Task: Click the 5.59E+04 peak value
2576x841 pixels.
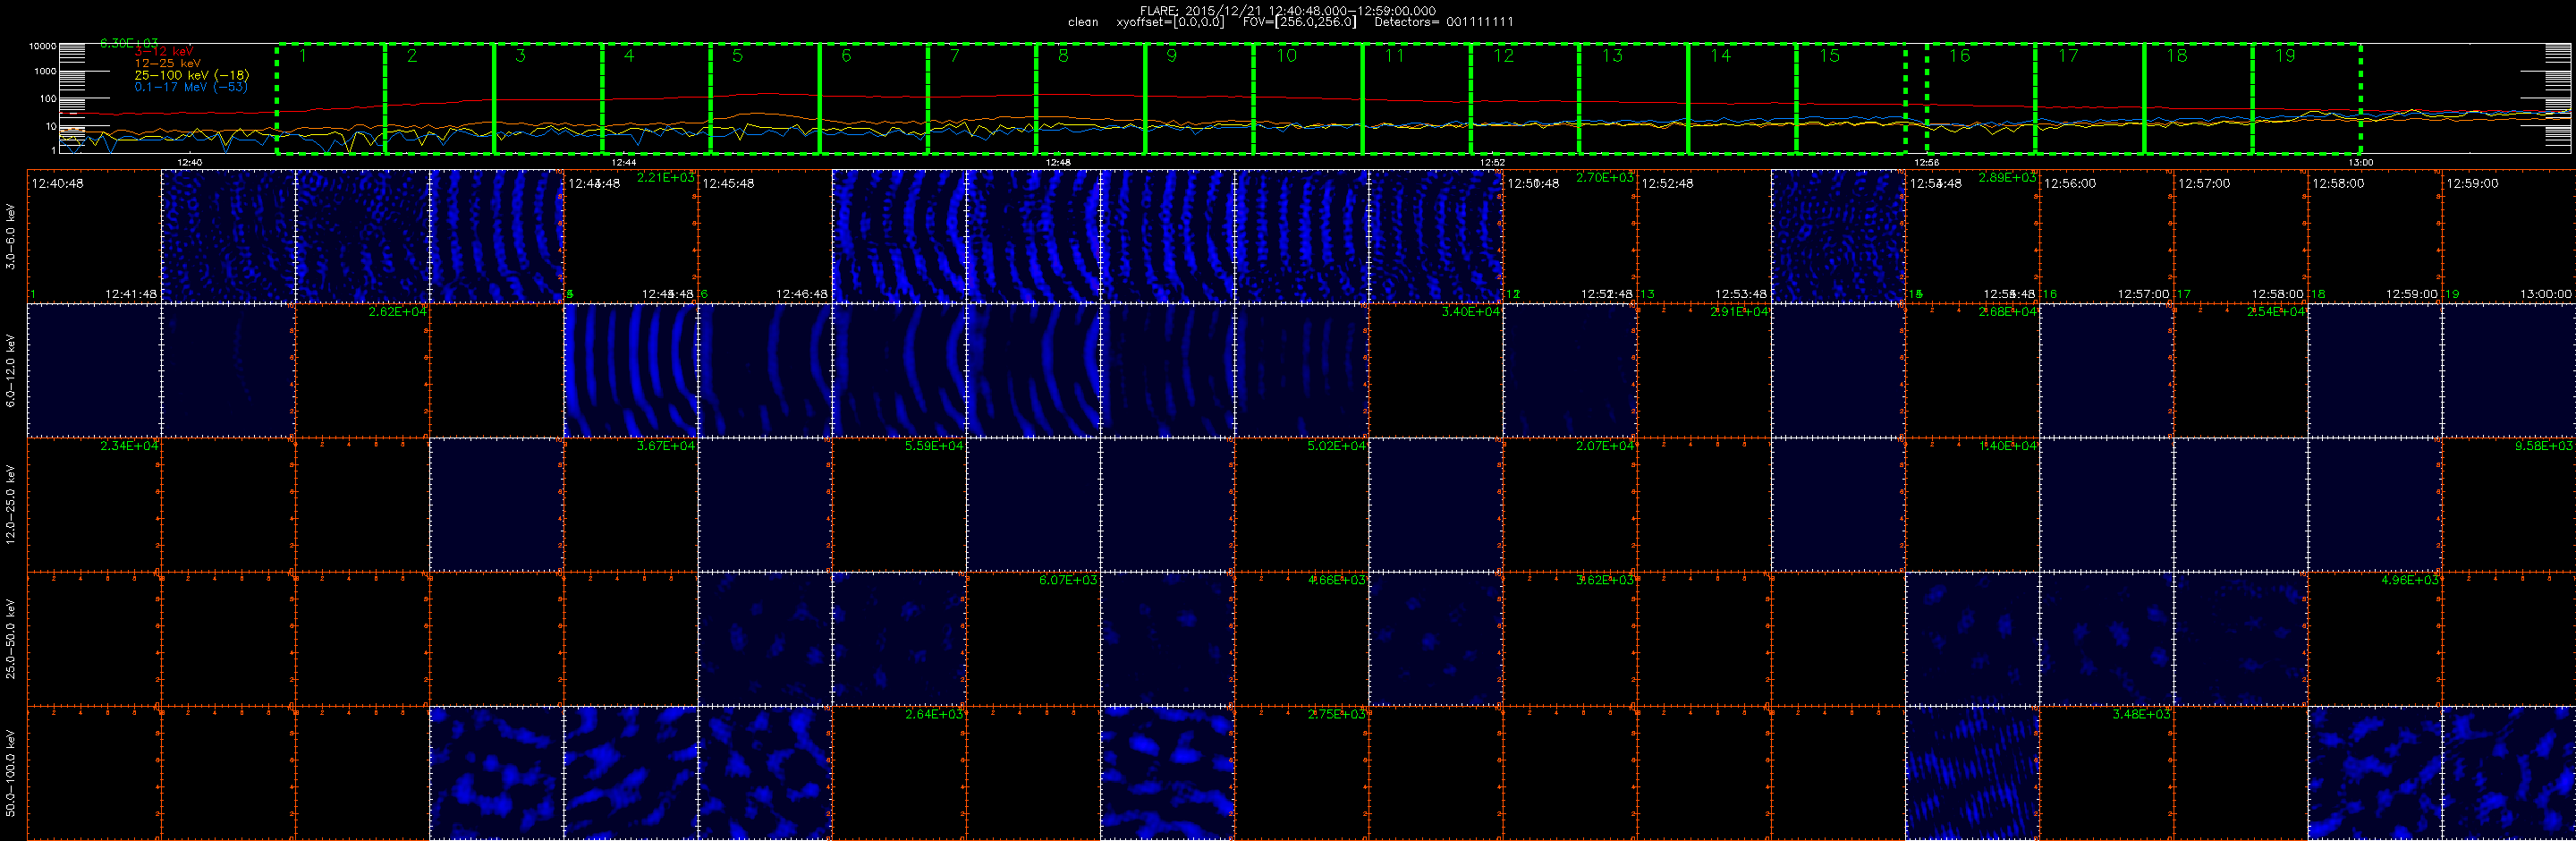Action: coord(933,445)
